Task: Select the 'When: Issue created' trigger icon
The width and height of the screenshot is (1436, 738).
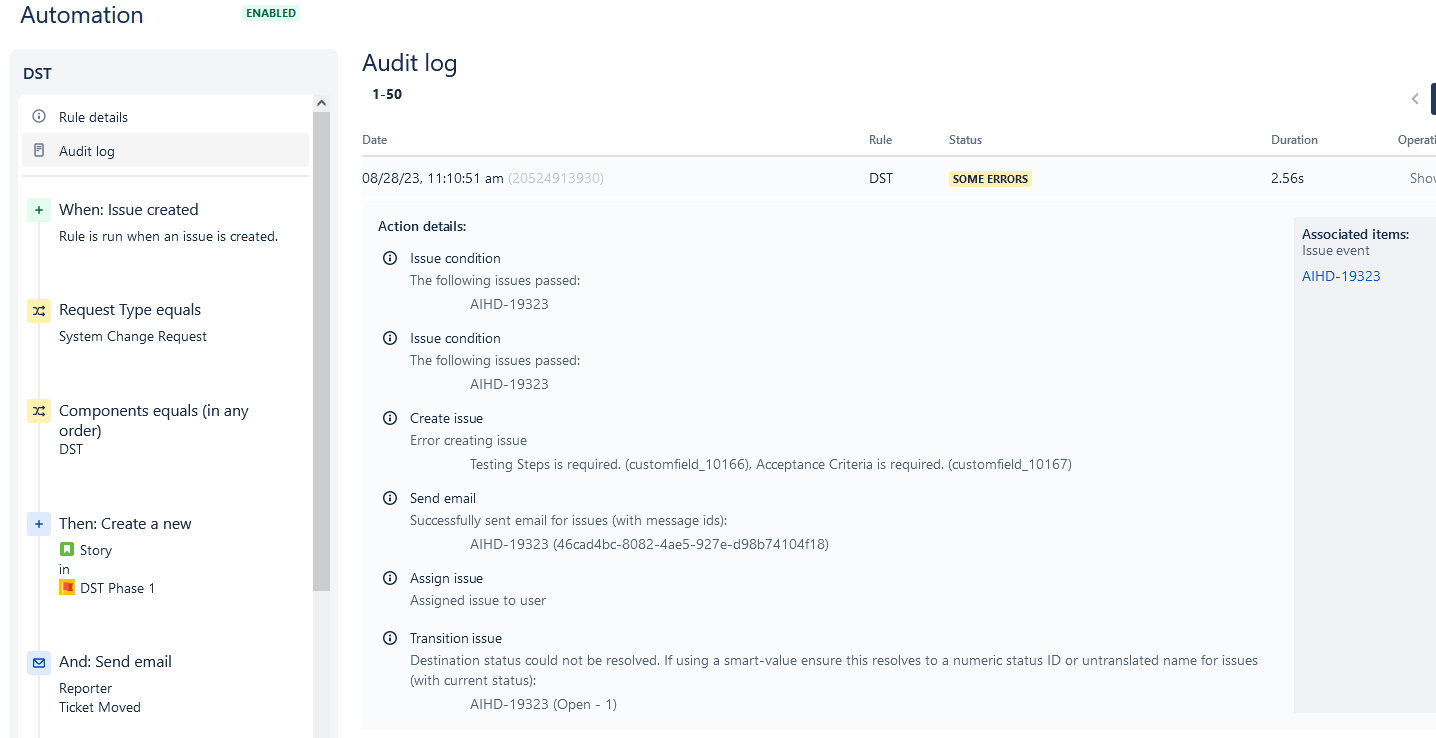Action: [39, 210]
